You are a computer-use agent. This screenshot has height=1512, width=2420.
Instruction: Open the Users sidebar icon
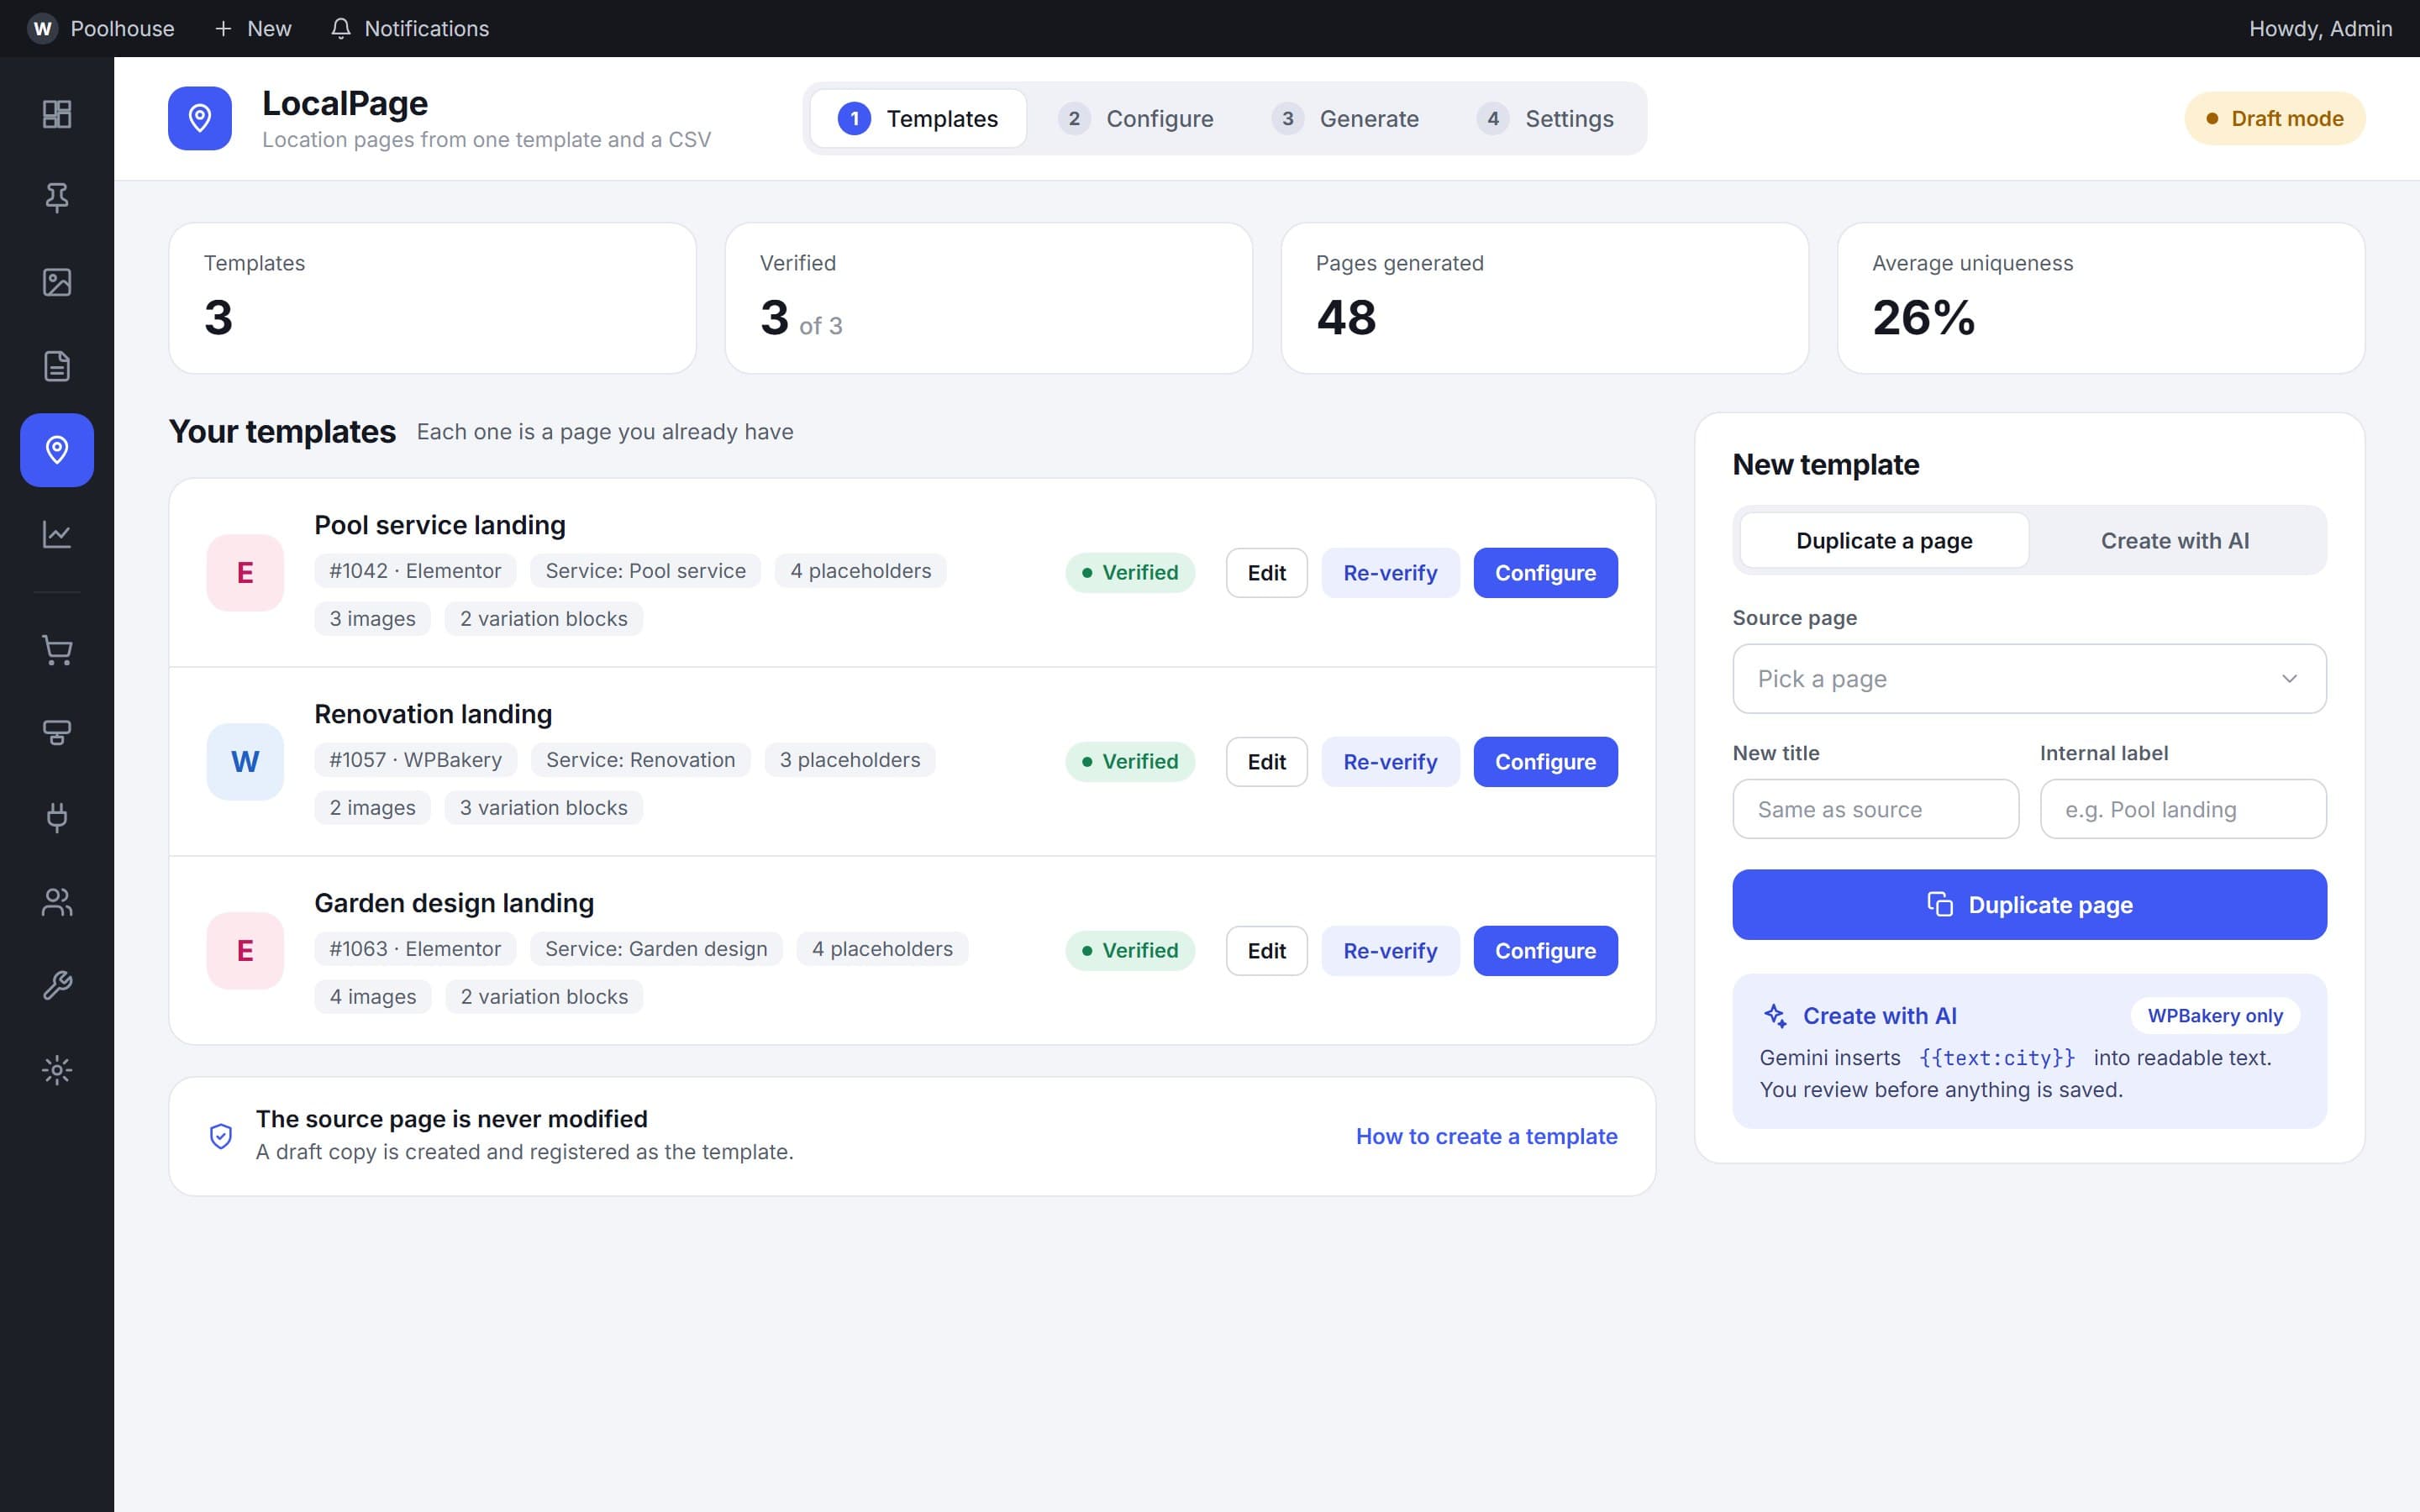point(57,902)
